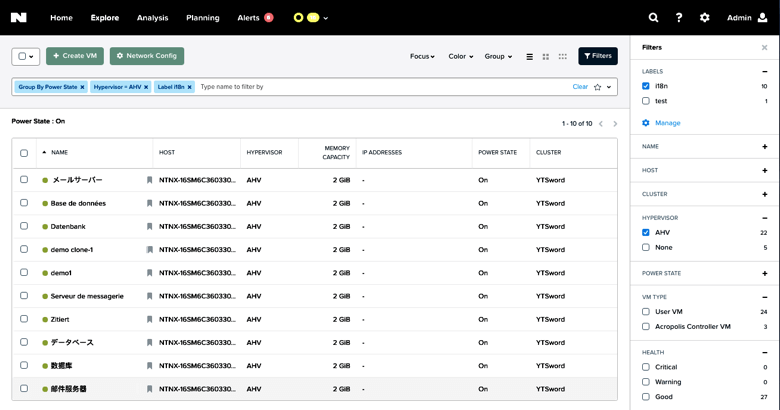780x410 pixels.
Task: Open the Group dropdown
Action: [498, 57]
